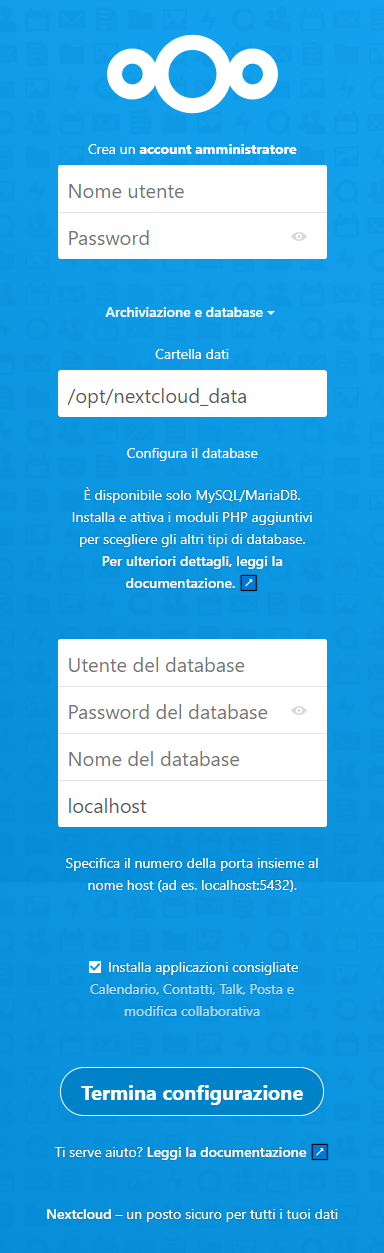Focus the Password del database field

[x=192, y=711]
